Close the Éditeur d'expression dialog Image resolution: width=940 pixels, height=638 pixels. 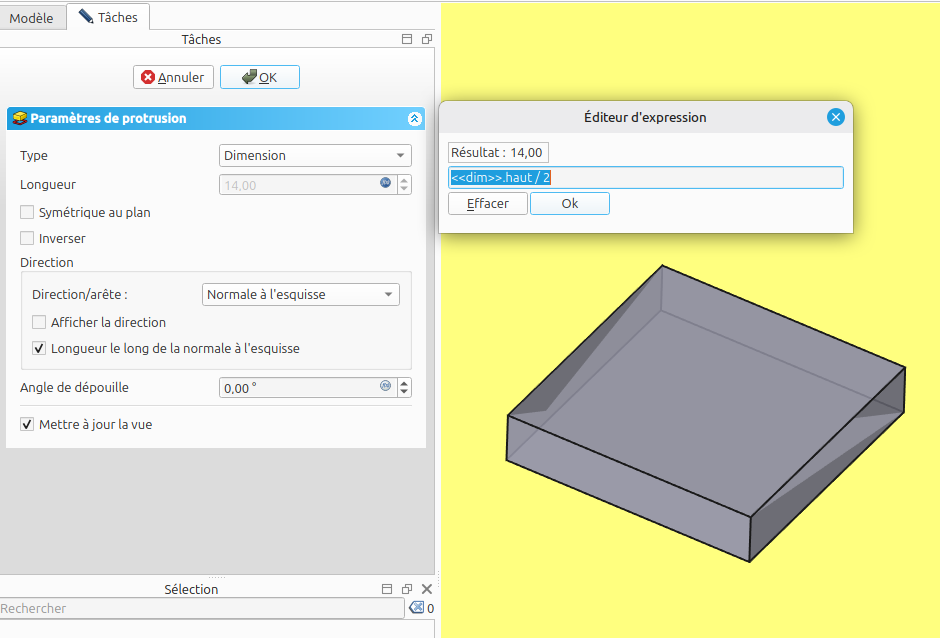(x=836, y=117)
